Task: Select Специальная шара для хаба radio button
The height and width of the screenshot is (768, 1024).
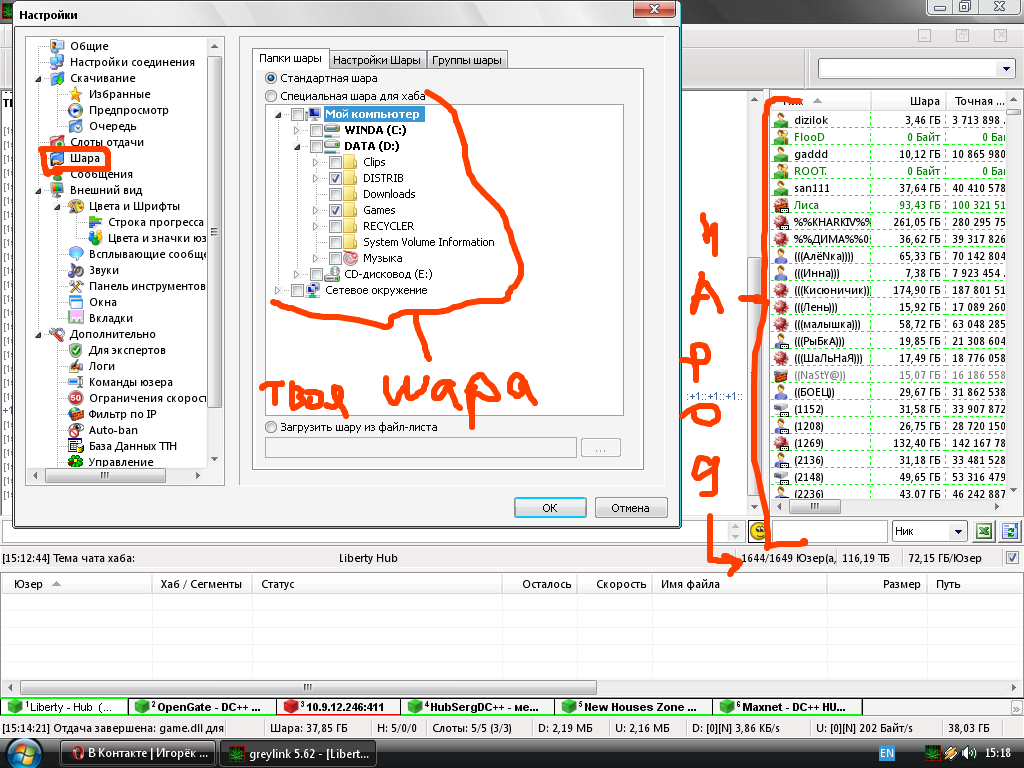Action: [271, 96]
